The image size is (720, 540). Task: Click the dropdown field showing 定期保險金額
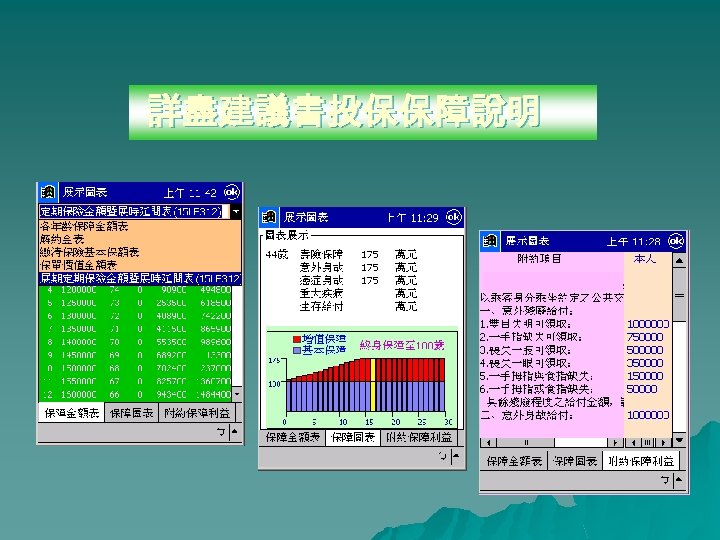click(134, 211)
